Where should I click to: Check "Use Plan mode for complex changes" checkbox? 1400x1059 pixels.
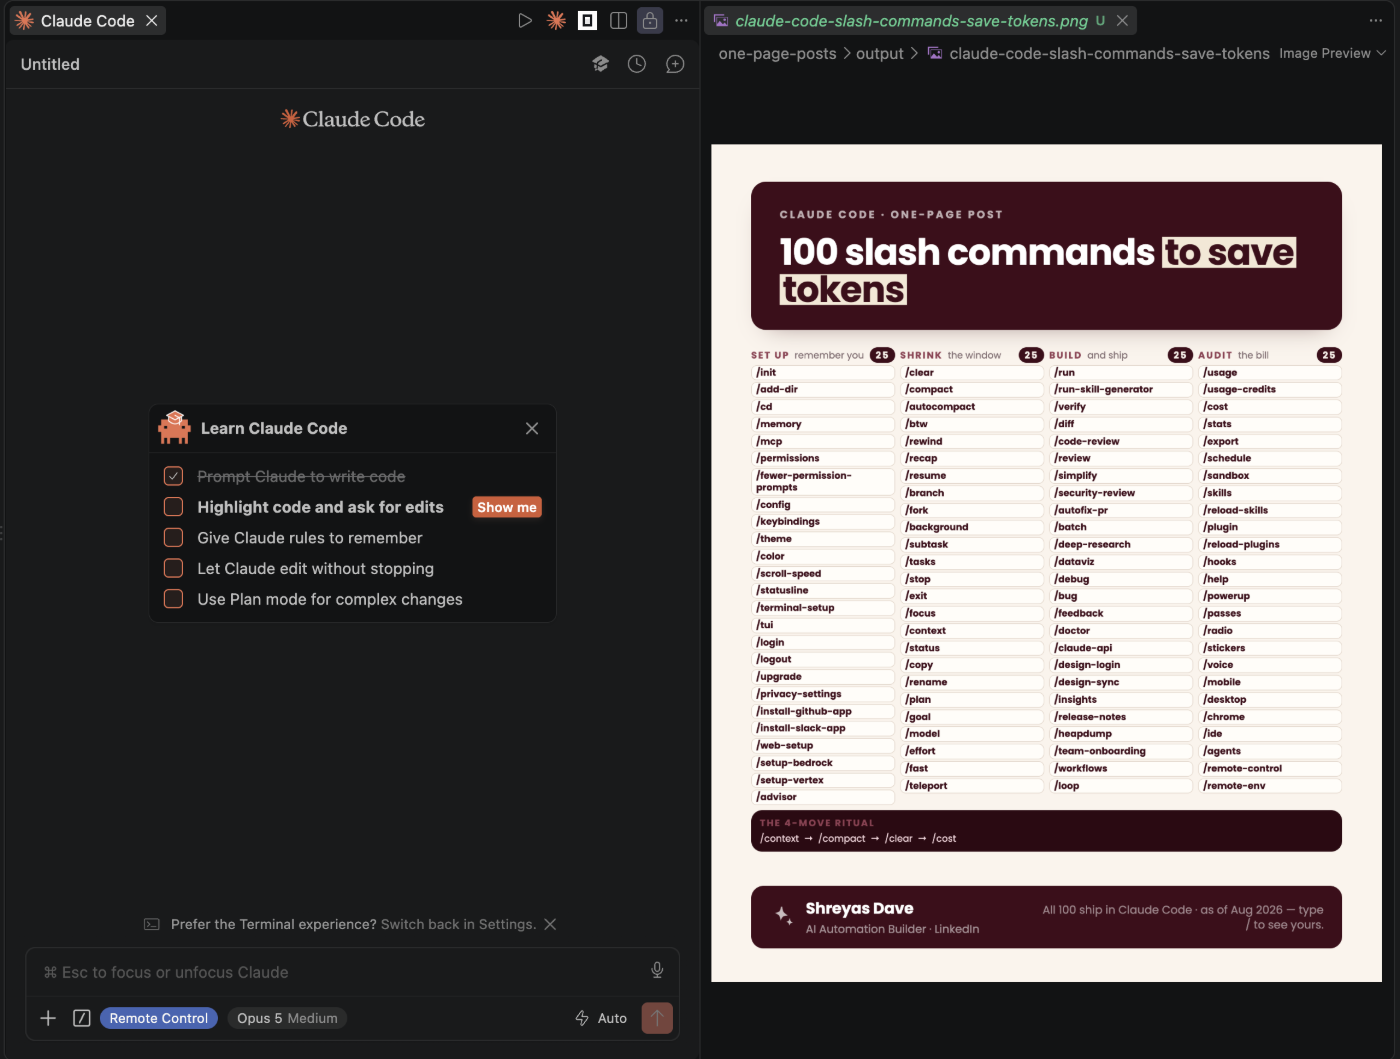pos(173,599)
